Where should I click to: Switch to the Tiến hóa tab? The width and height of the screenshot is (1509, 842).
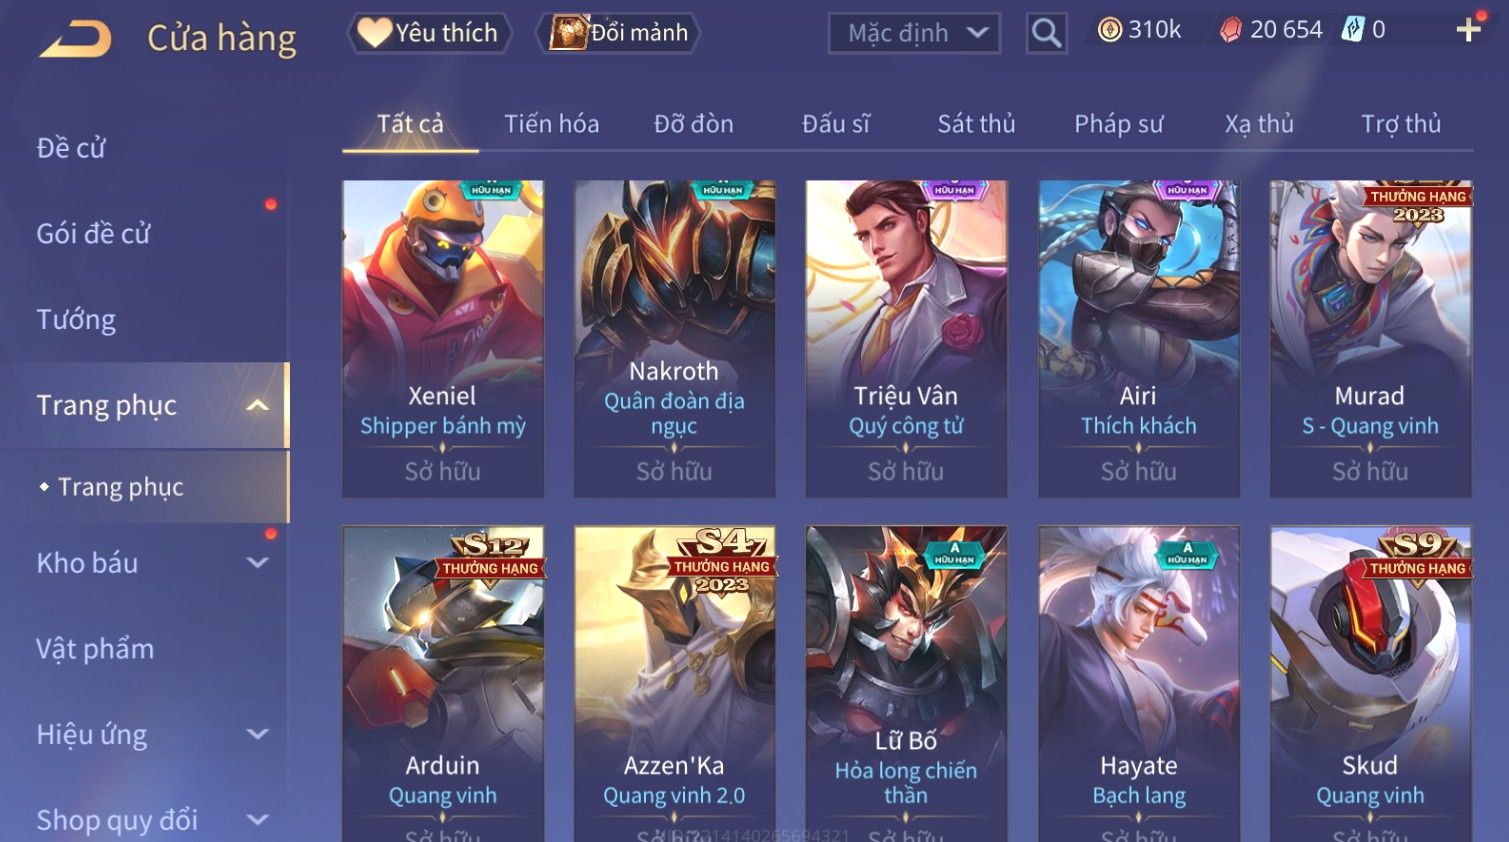[x=551, y=124]
